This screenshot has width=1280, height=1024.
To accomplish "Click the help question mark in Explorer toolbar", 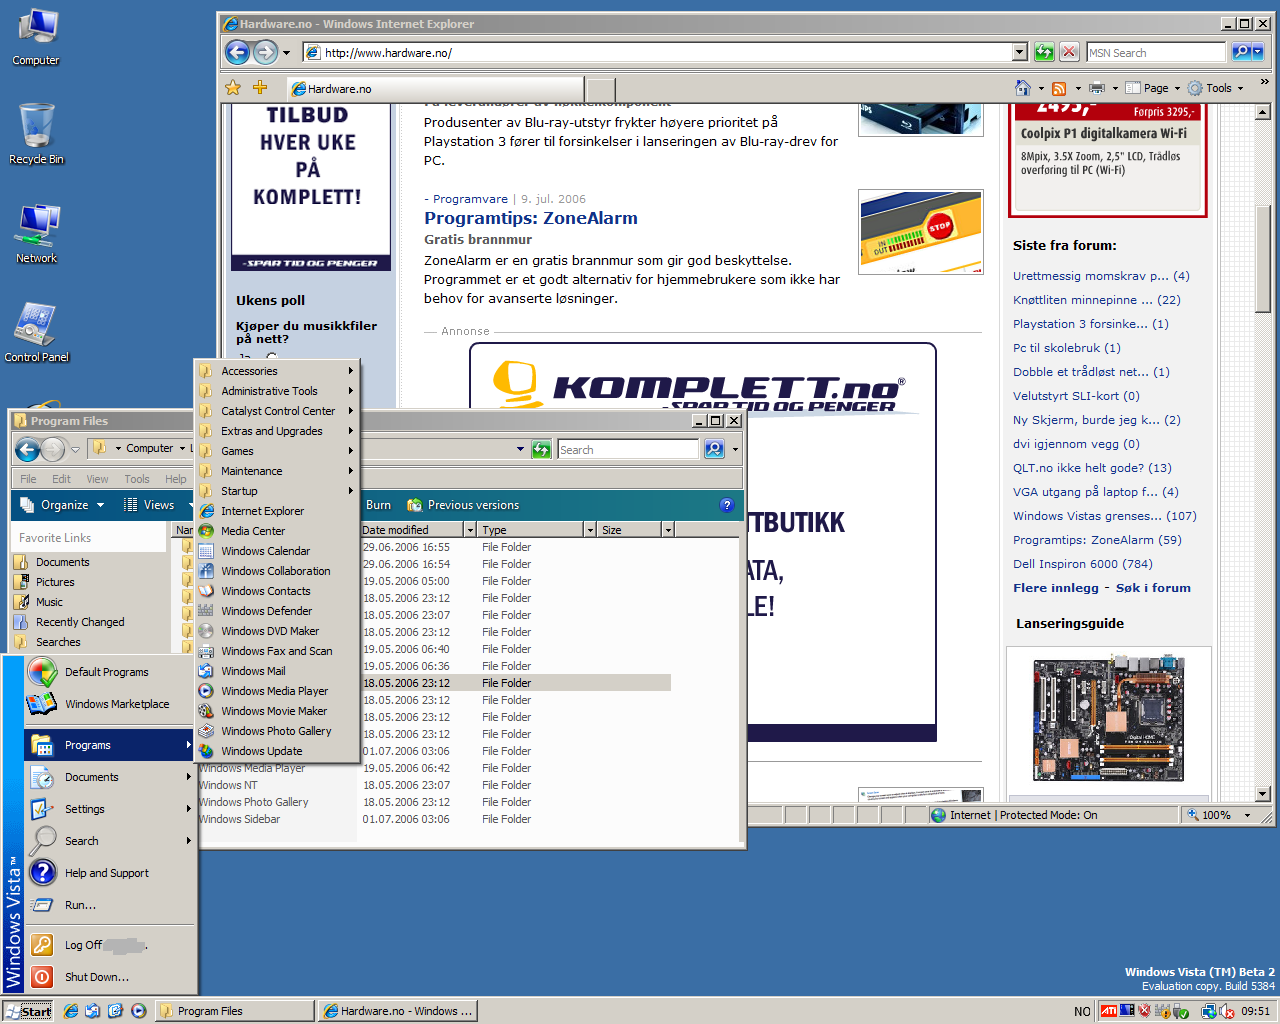I will point(727,505).
